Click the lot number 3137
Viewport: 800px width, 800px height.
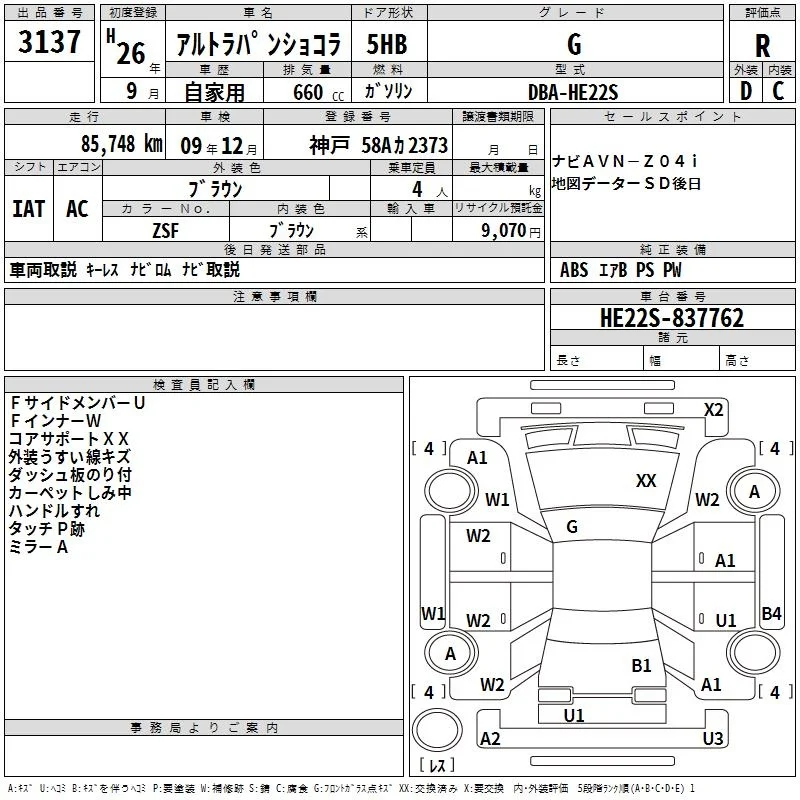[x=49, y=42]
